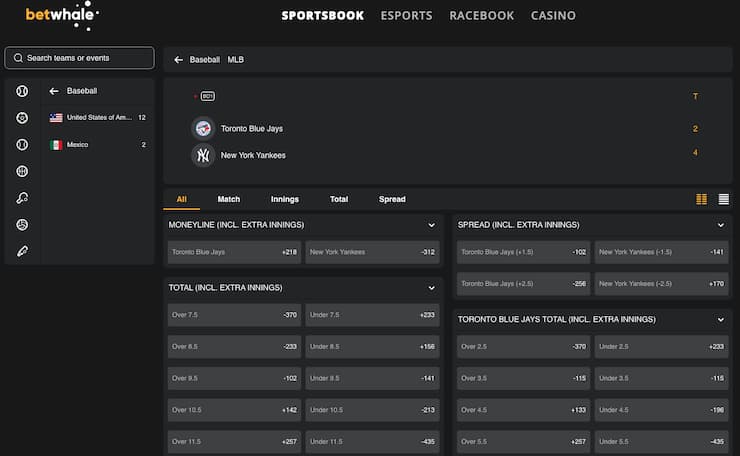Switch to the Innings tab

point(284,199)
